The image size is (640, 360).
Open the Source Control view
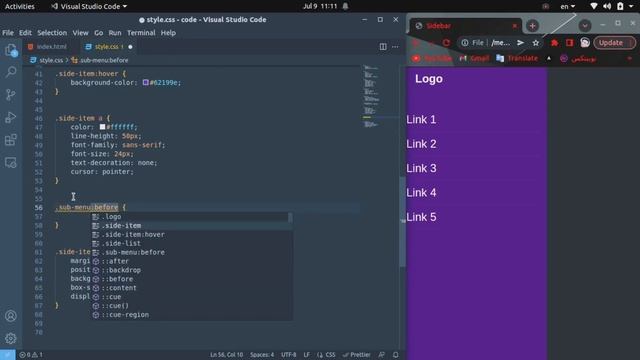(x=11, y=95)
